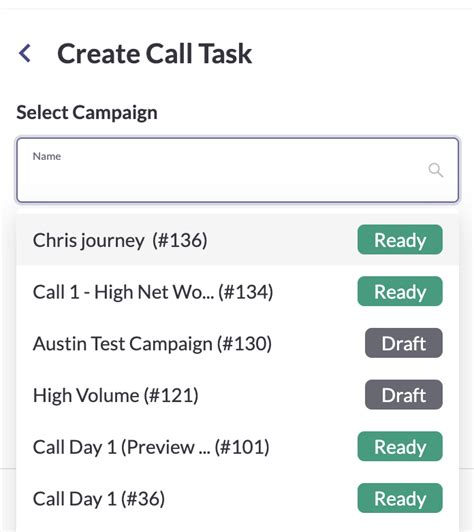Click the magnifying glass search icon
This screenshot has width=474, height=532.
(436, 170)
